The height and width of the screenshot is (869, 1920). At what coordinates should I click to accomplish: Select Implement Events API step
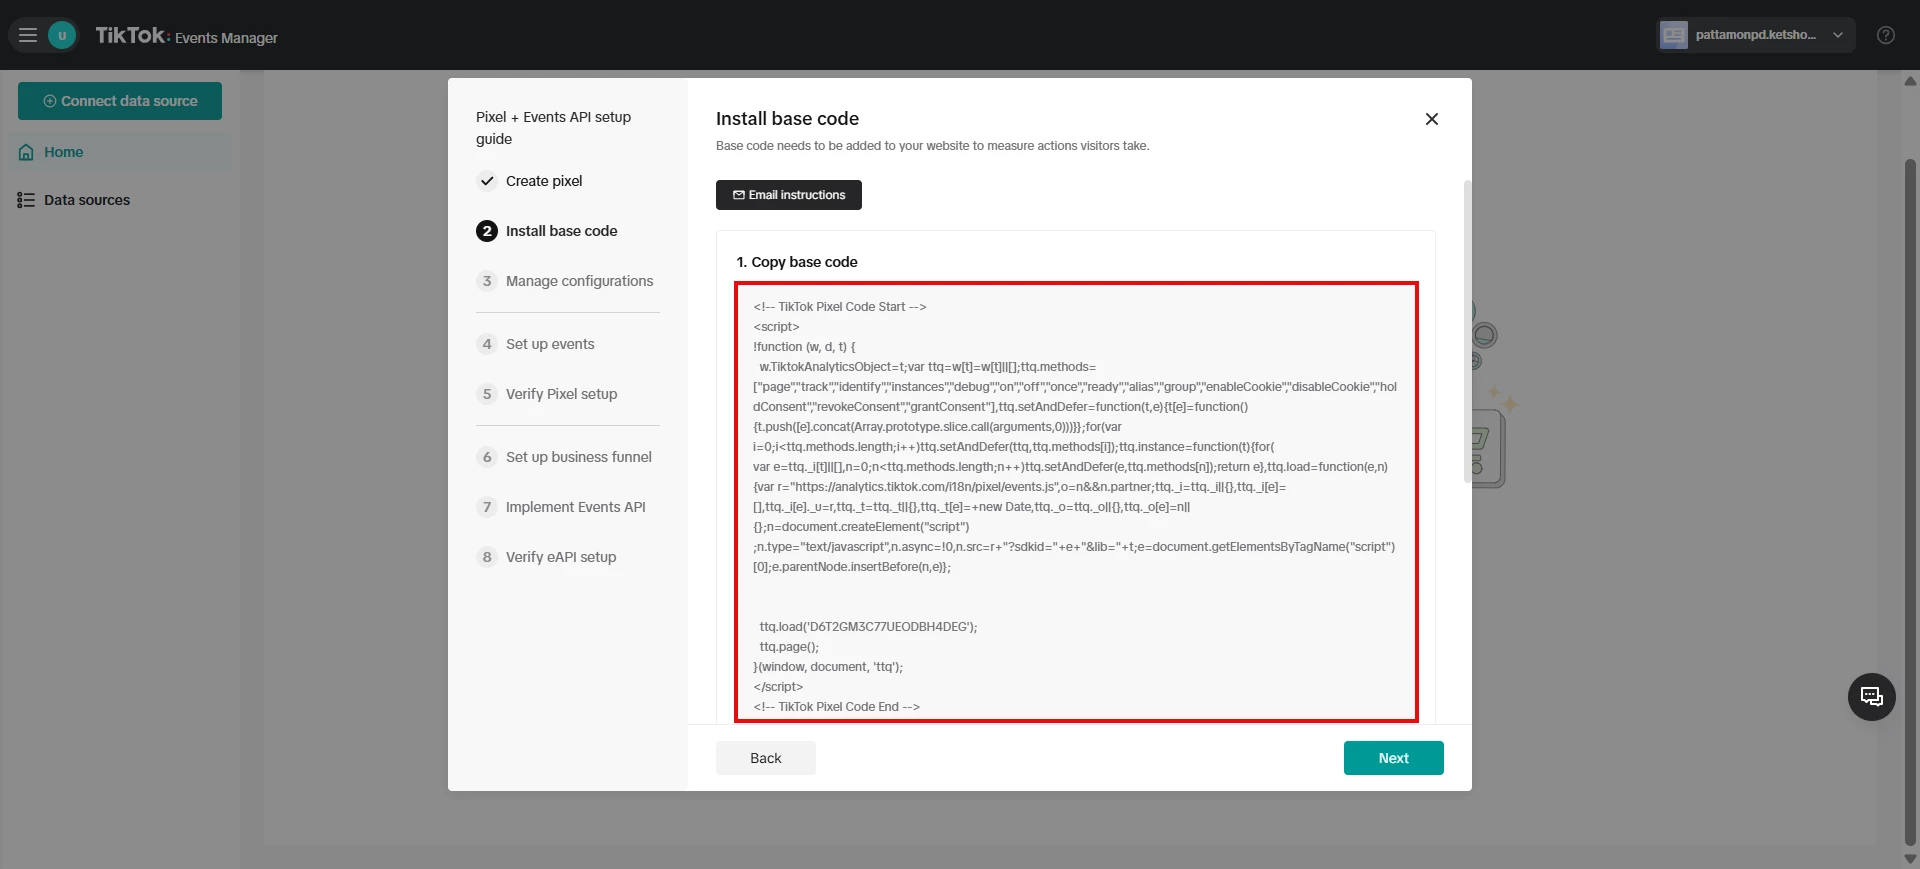[575, 507]
